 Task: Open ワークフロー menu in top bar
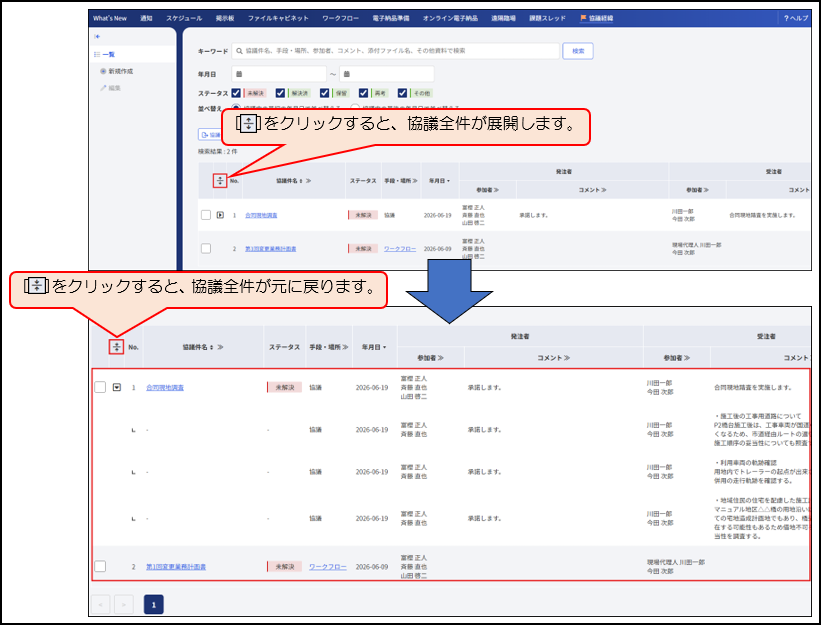[340, 18]
